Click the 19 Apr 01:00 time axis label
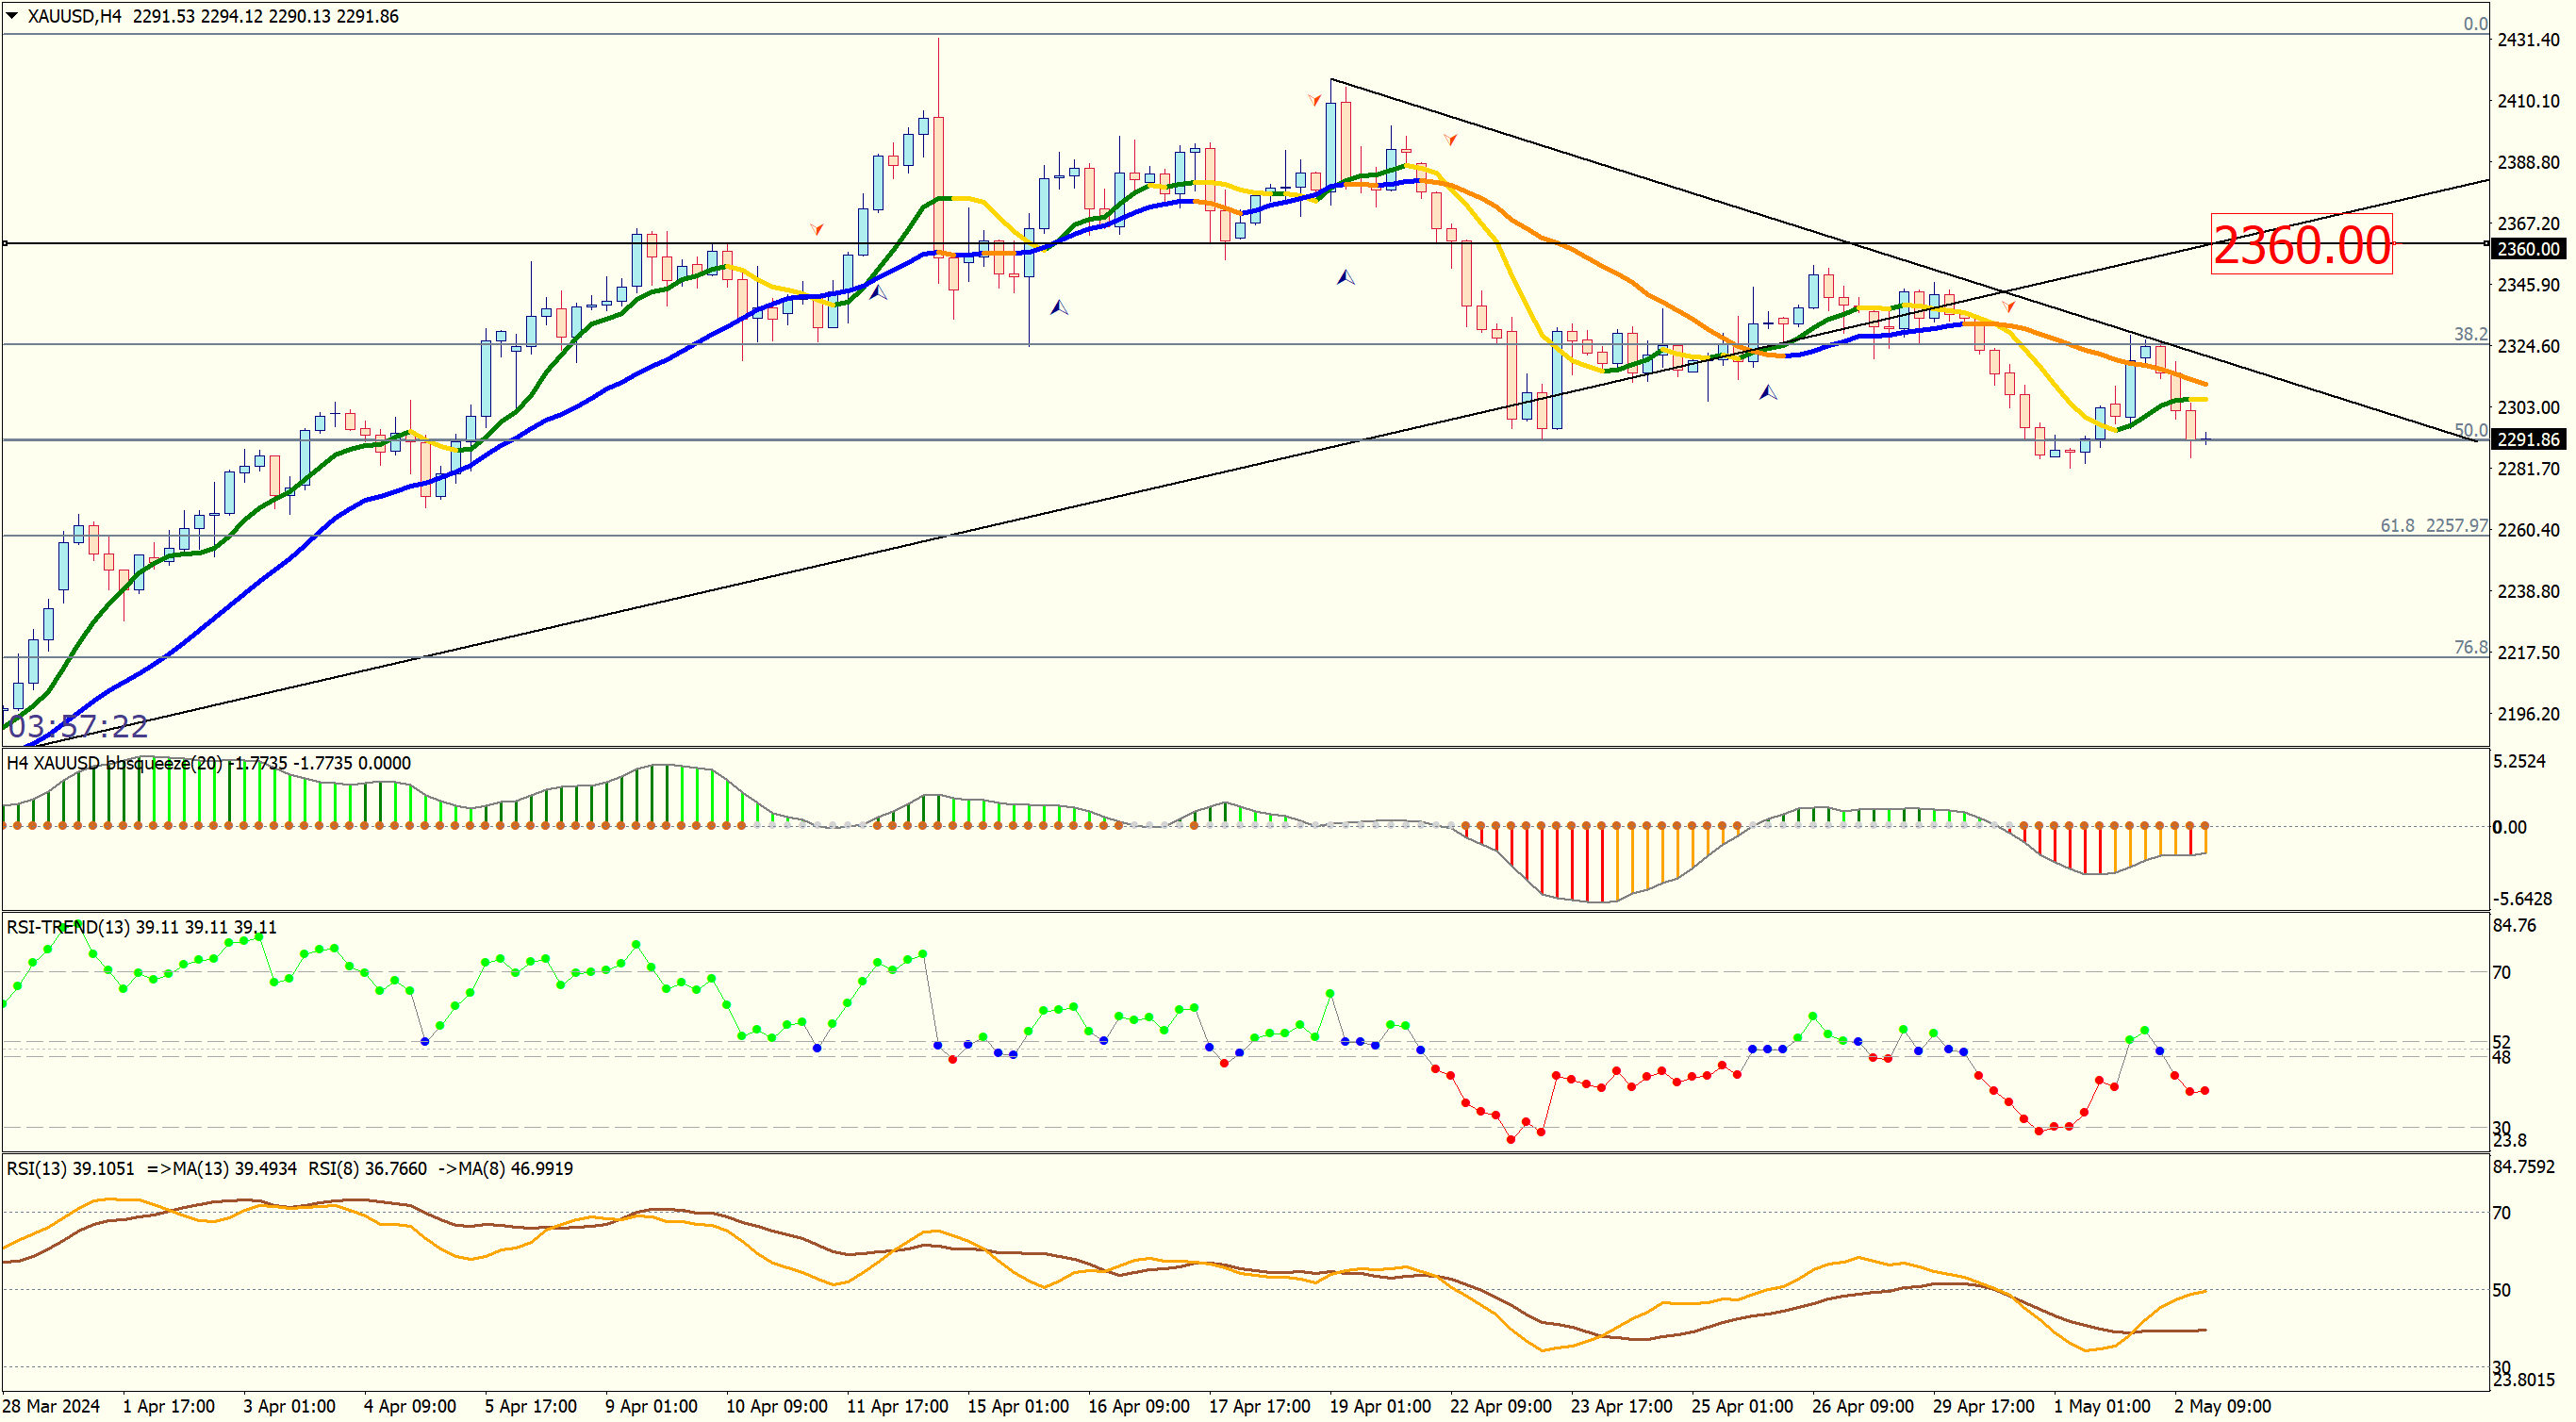This screenshot has width=2576, height=1422. (x=1380, y=1406)
